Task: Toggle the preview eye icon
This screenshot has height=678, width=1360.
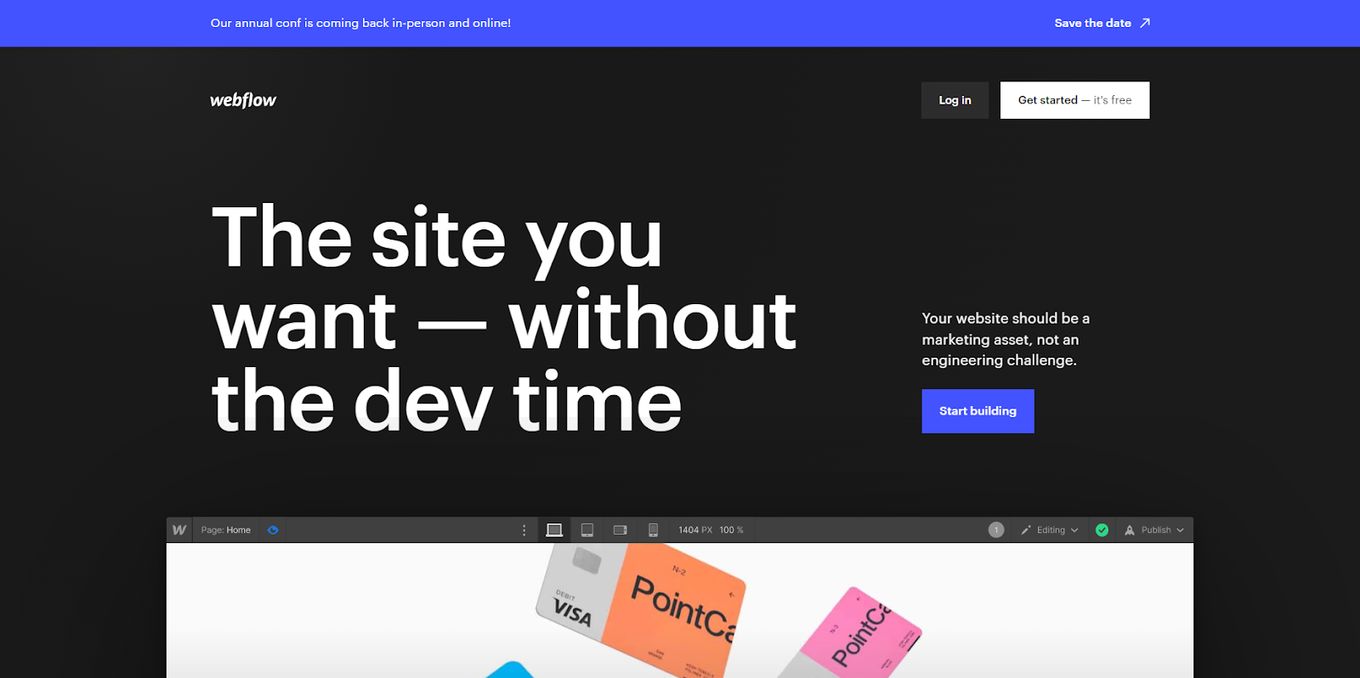Action: pos(273,530)
